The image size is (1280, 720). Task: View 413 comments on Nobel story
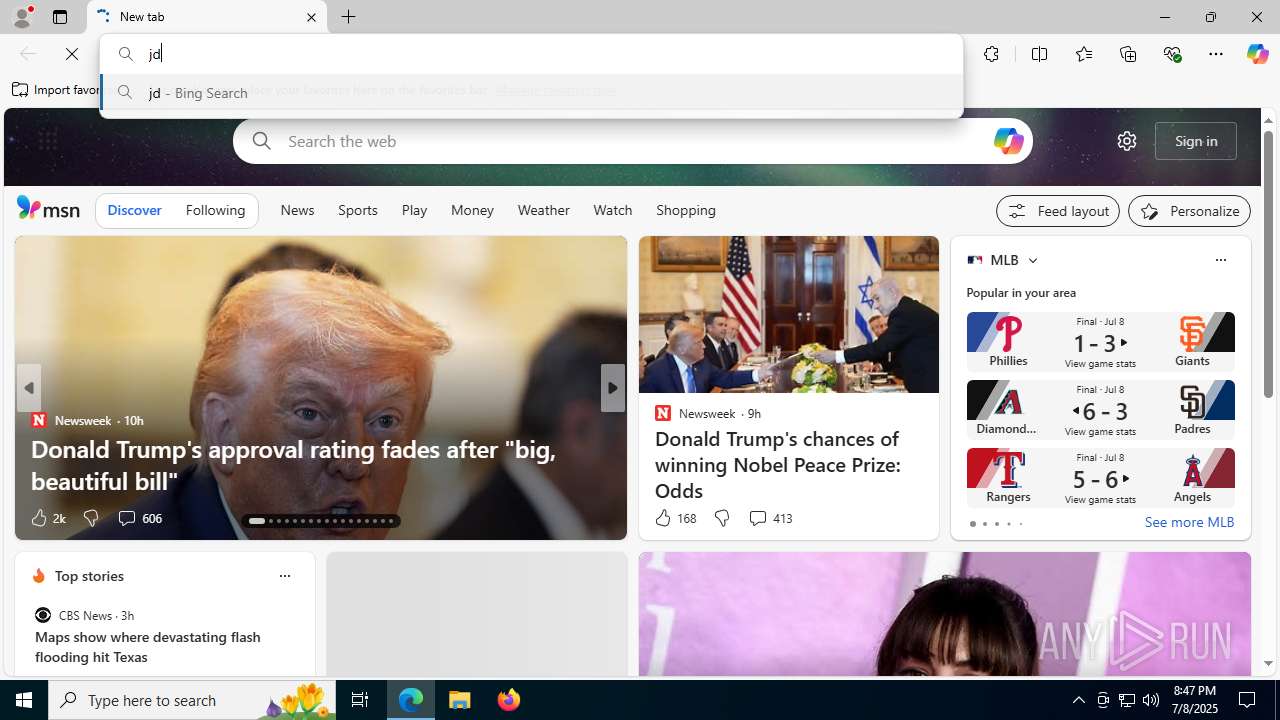click(x=770, y=518)
